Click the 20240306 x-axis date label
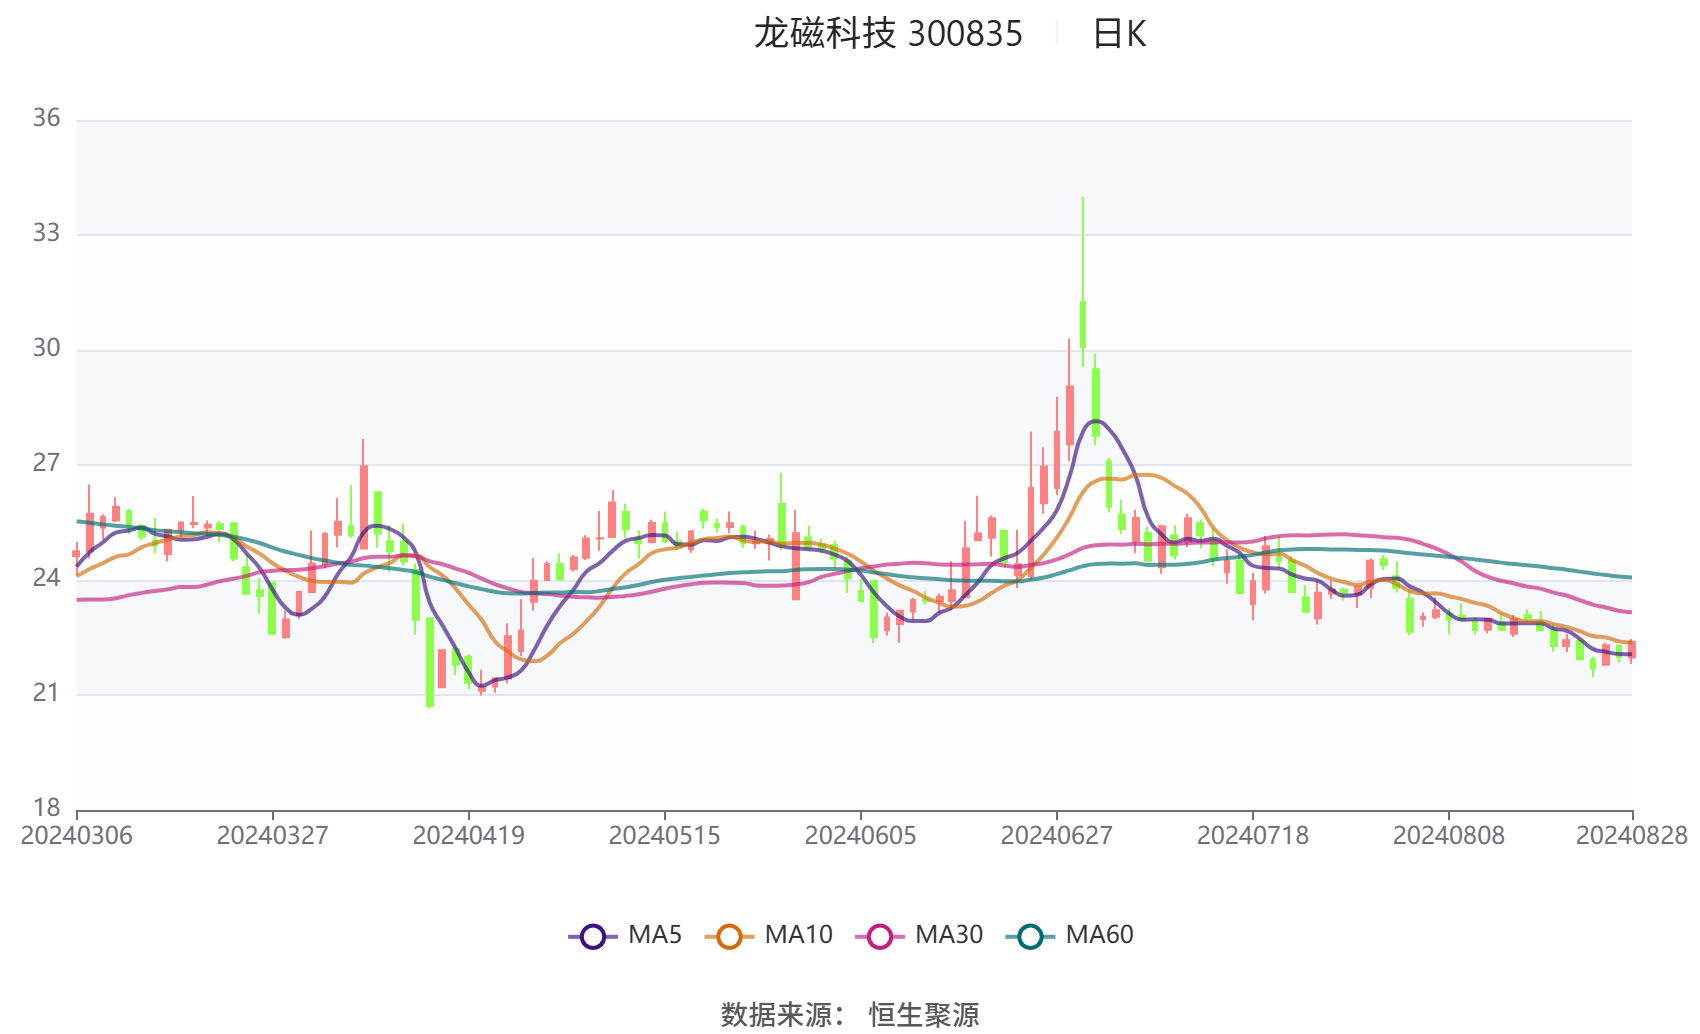Image resolution: width=1700 pixels, height=1034 pixels. click(77, 836)
